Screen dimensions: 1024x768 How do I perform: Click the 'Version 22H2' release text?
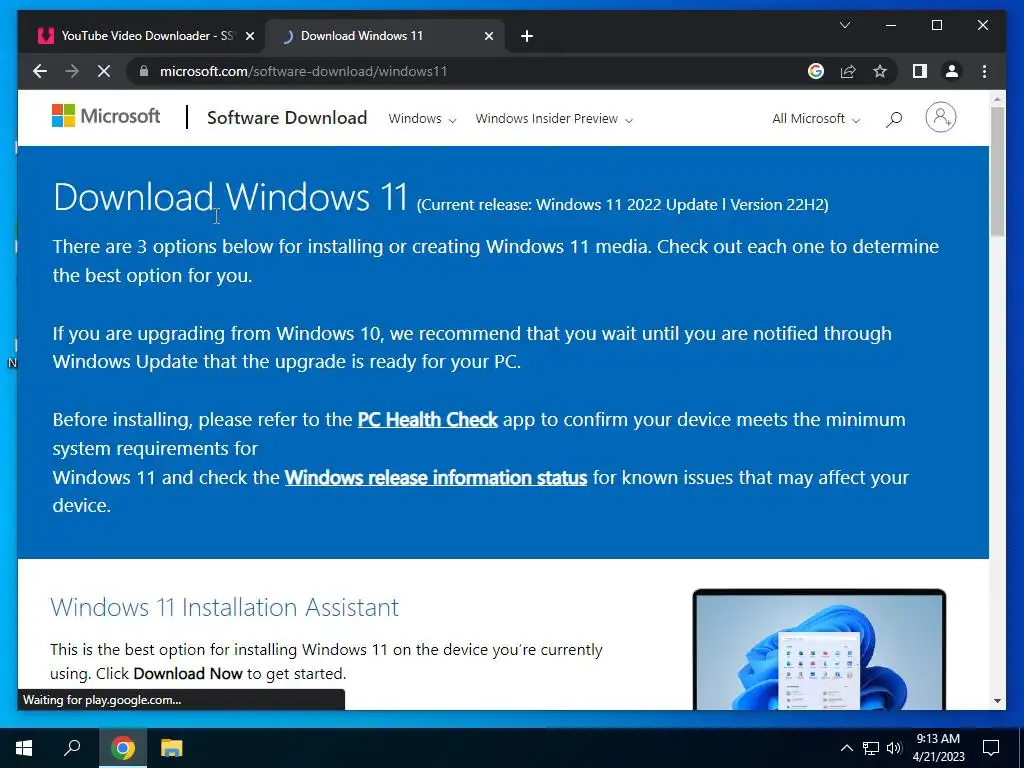pyautogui.click(x=778, y=204)
